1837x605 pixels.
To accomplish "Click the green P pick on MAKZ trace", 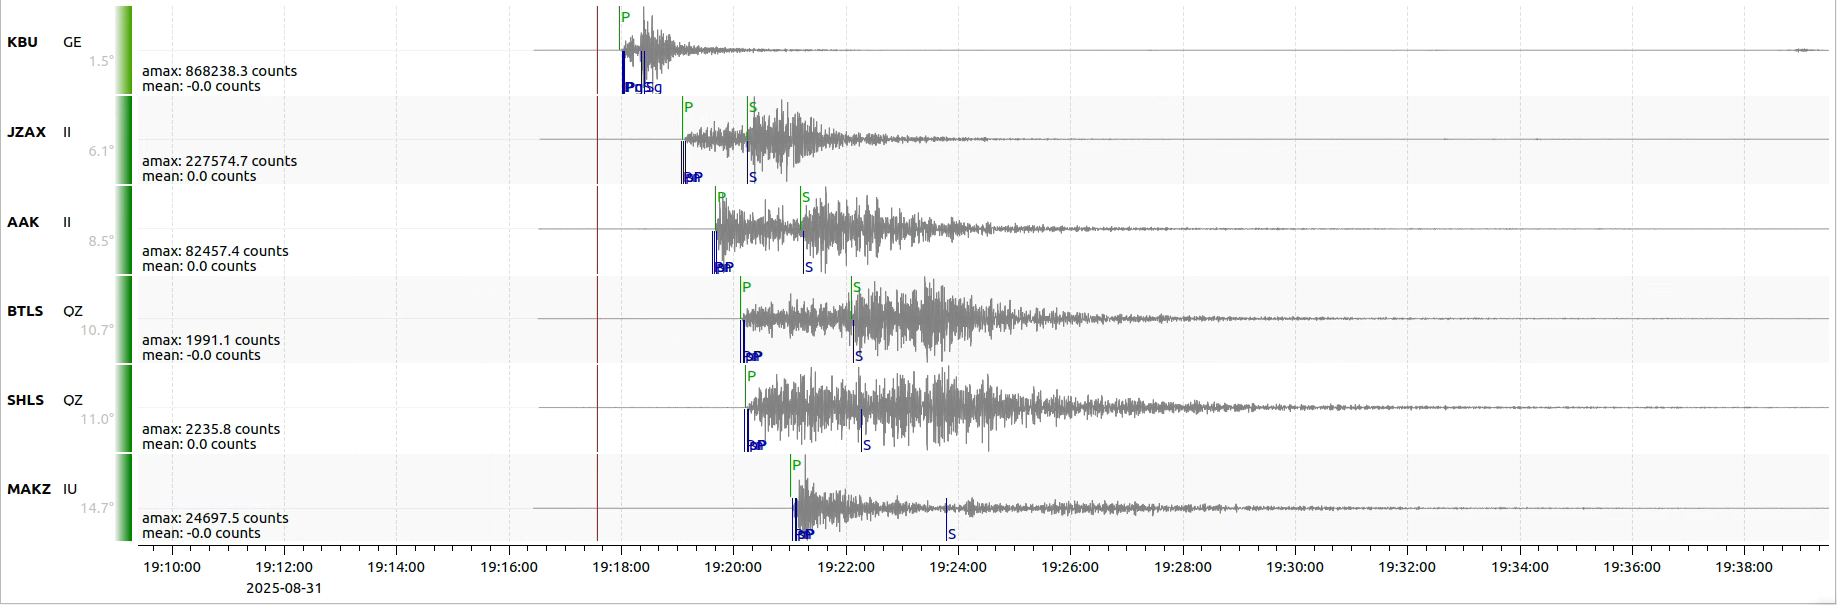I will tap(796, 465).
